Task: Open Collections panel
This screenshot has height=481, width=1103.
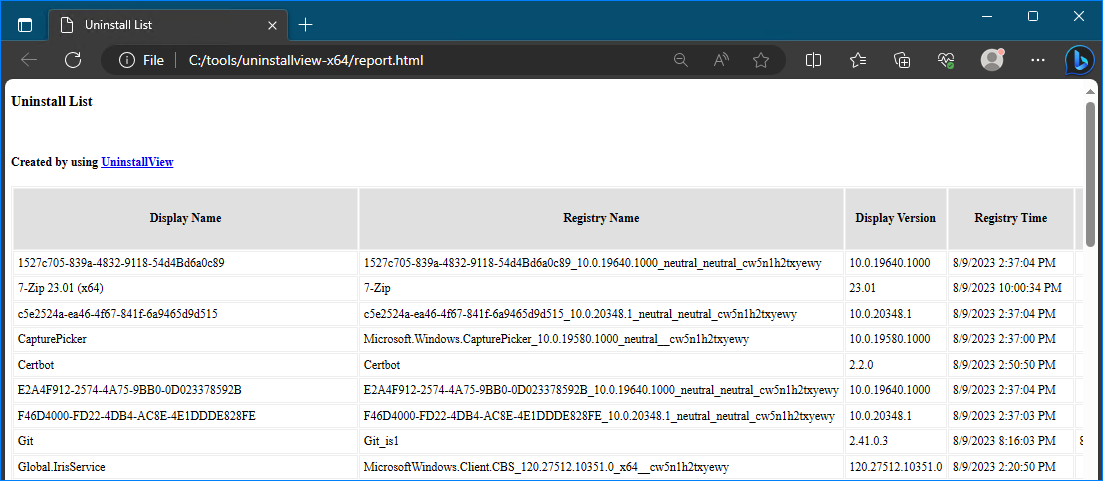Action: pyautogui.click(x=903, y=60)
